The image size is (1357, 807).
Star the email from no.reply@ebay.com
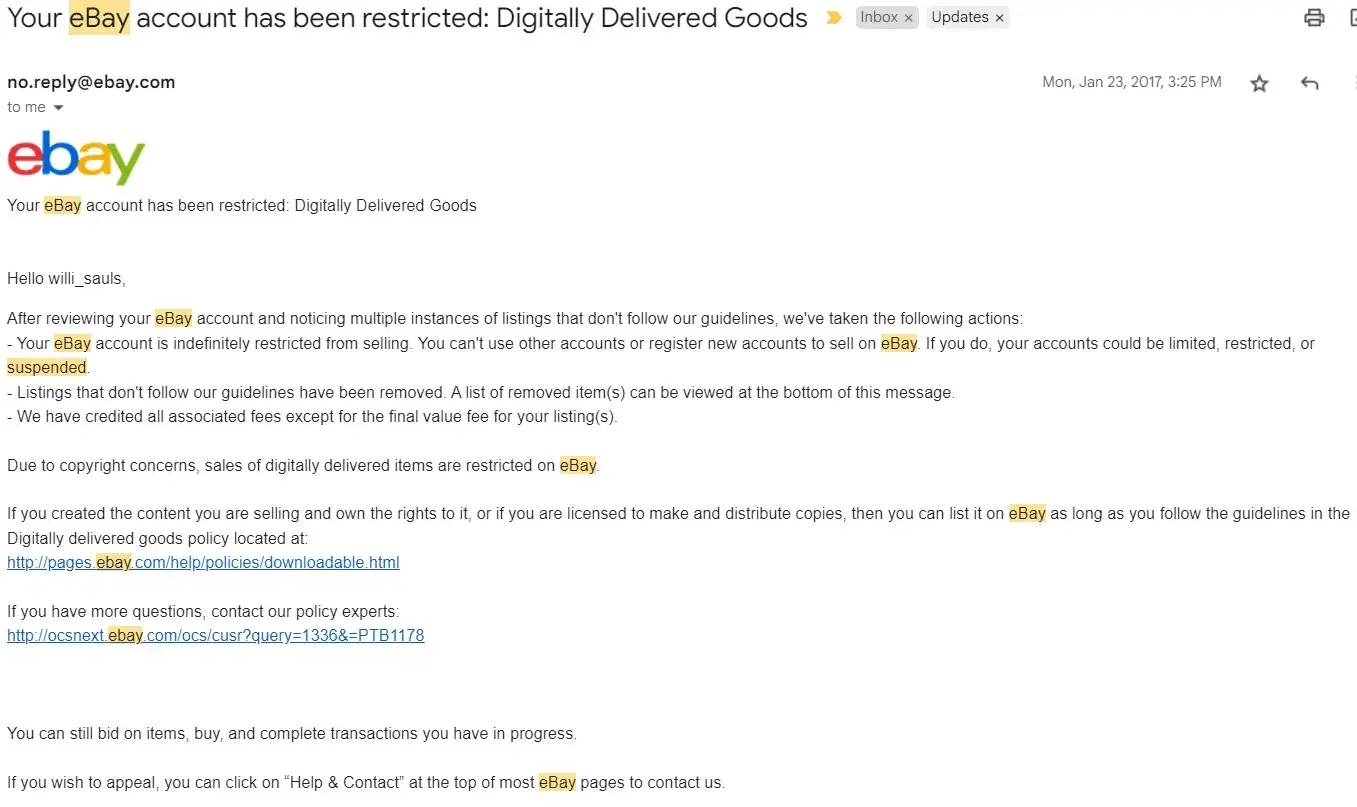[1259, 84]
